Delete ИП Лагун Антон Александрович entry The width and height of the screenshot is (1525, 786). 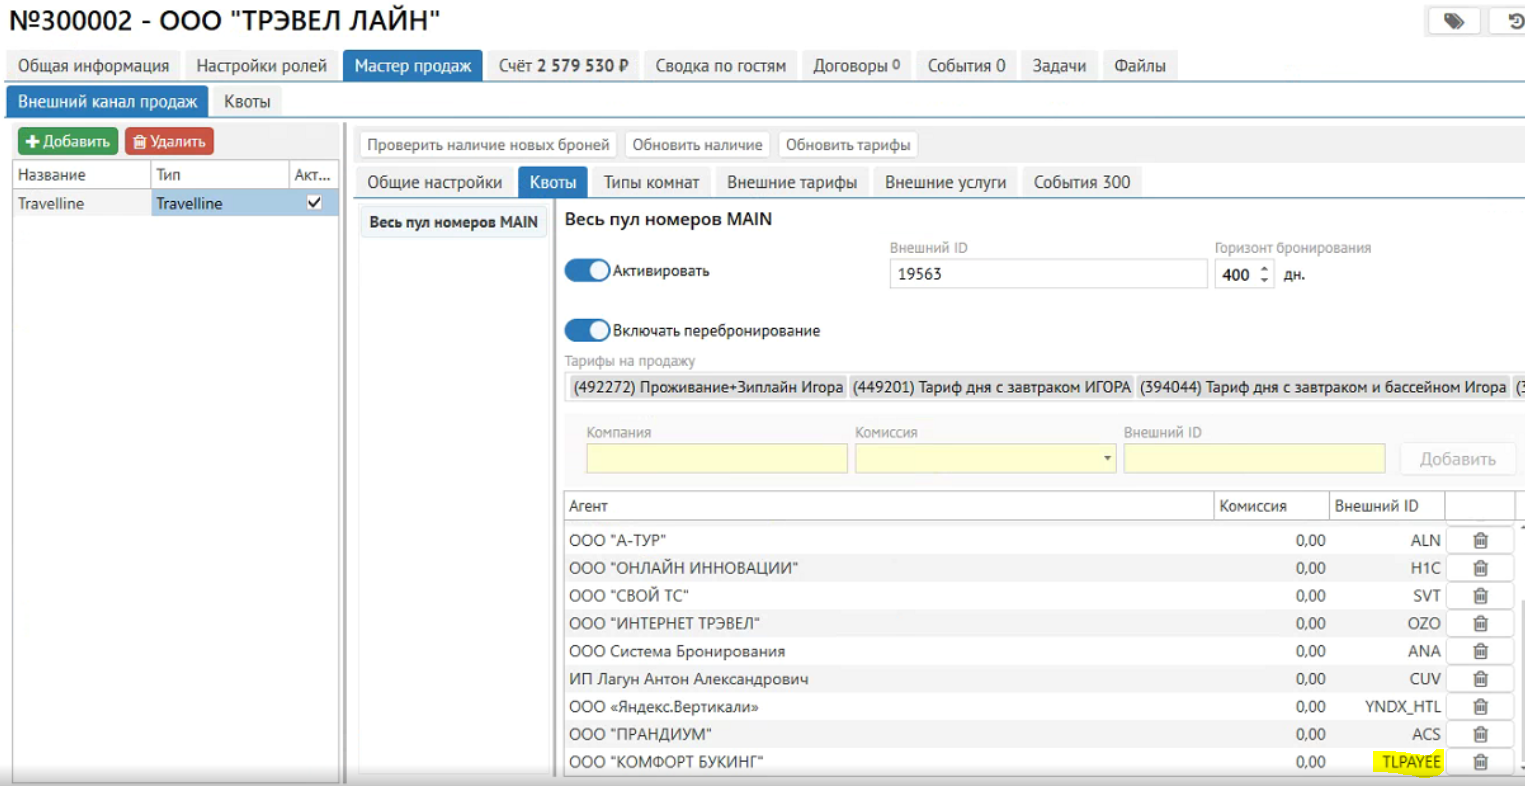(x=1480, y=679)
